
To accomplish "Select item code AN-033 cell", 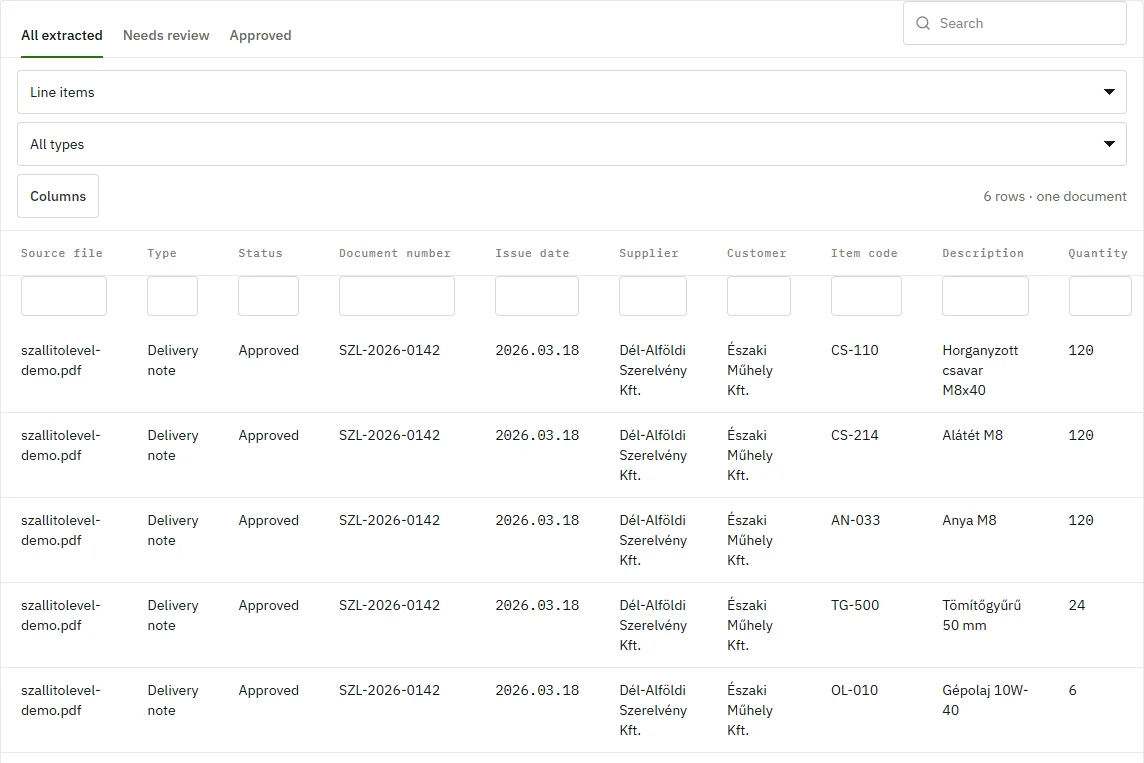I will point(855,520).
